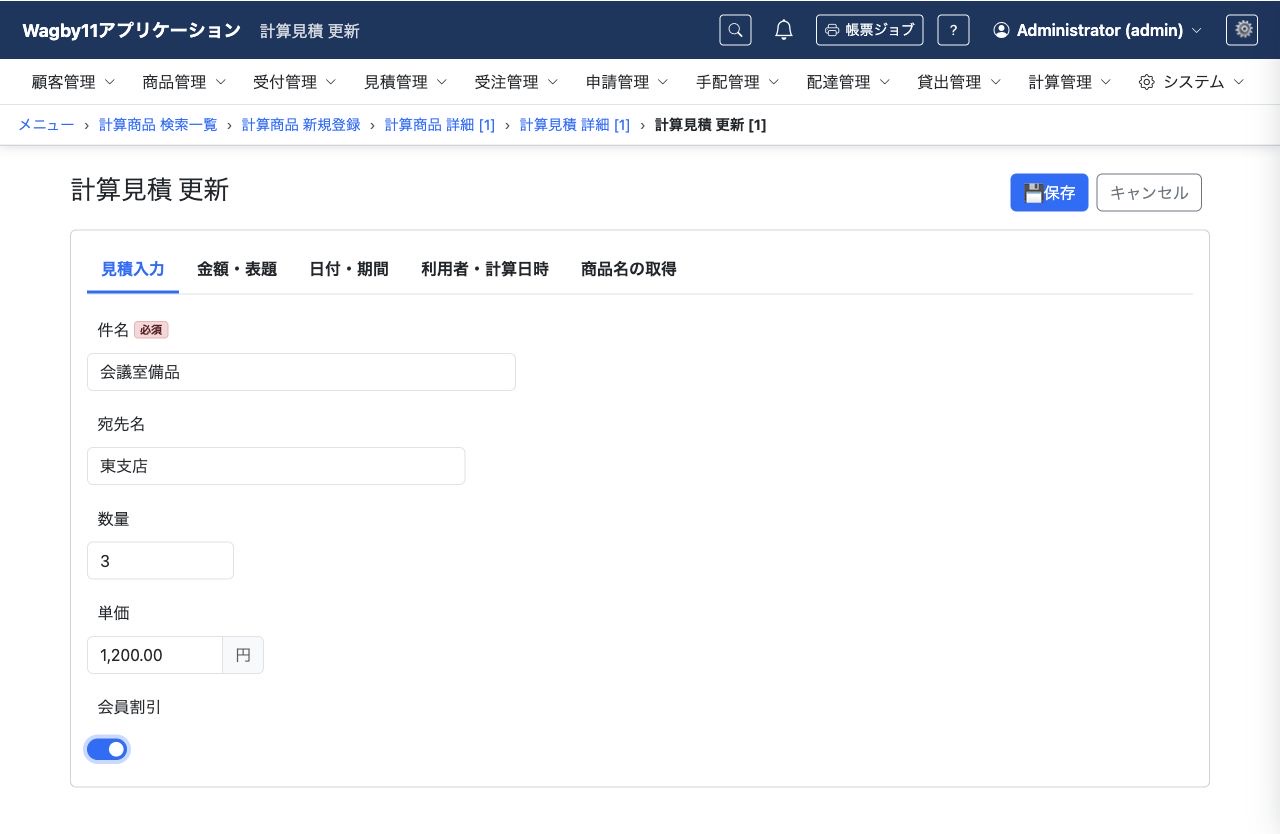Open the システム menu

point(1192,82)
